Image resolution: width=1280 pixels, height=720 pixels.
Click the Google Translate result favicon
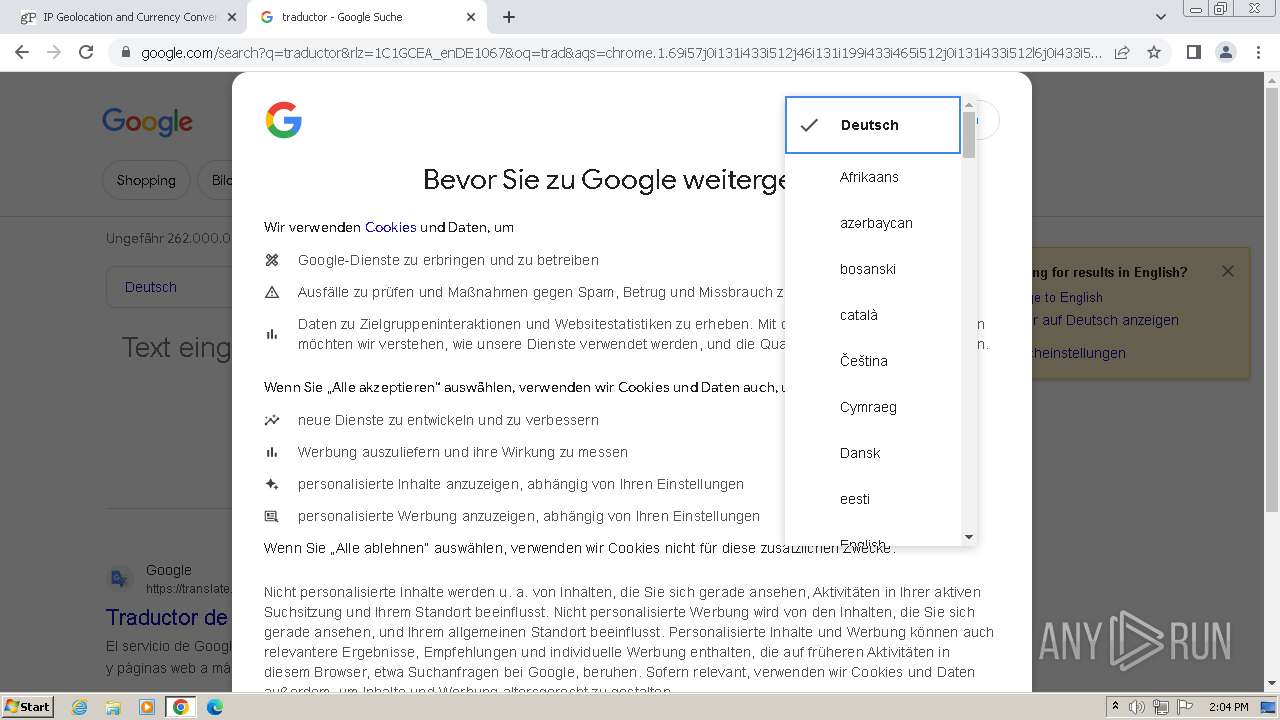click(119, 578)
